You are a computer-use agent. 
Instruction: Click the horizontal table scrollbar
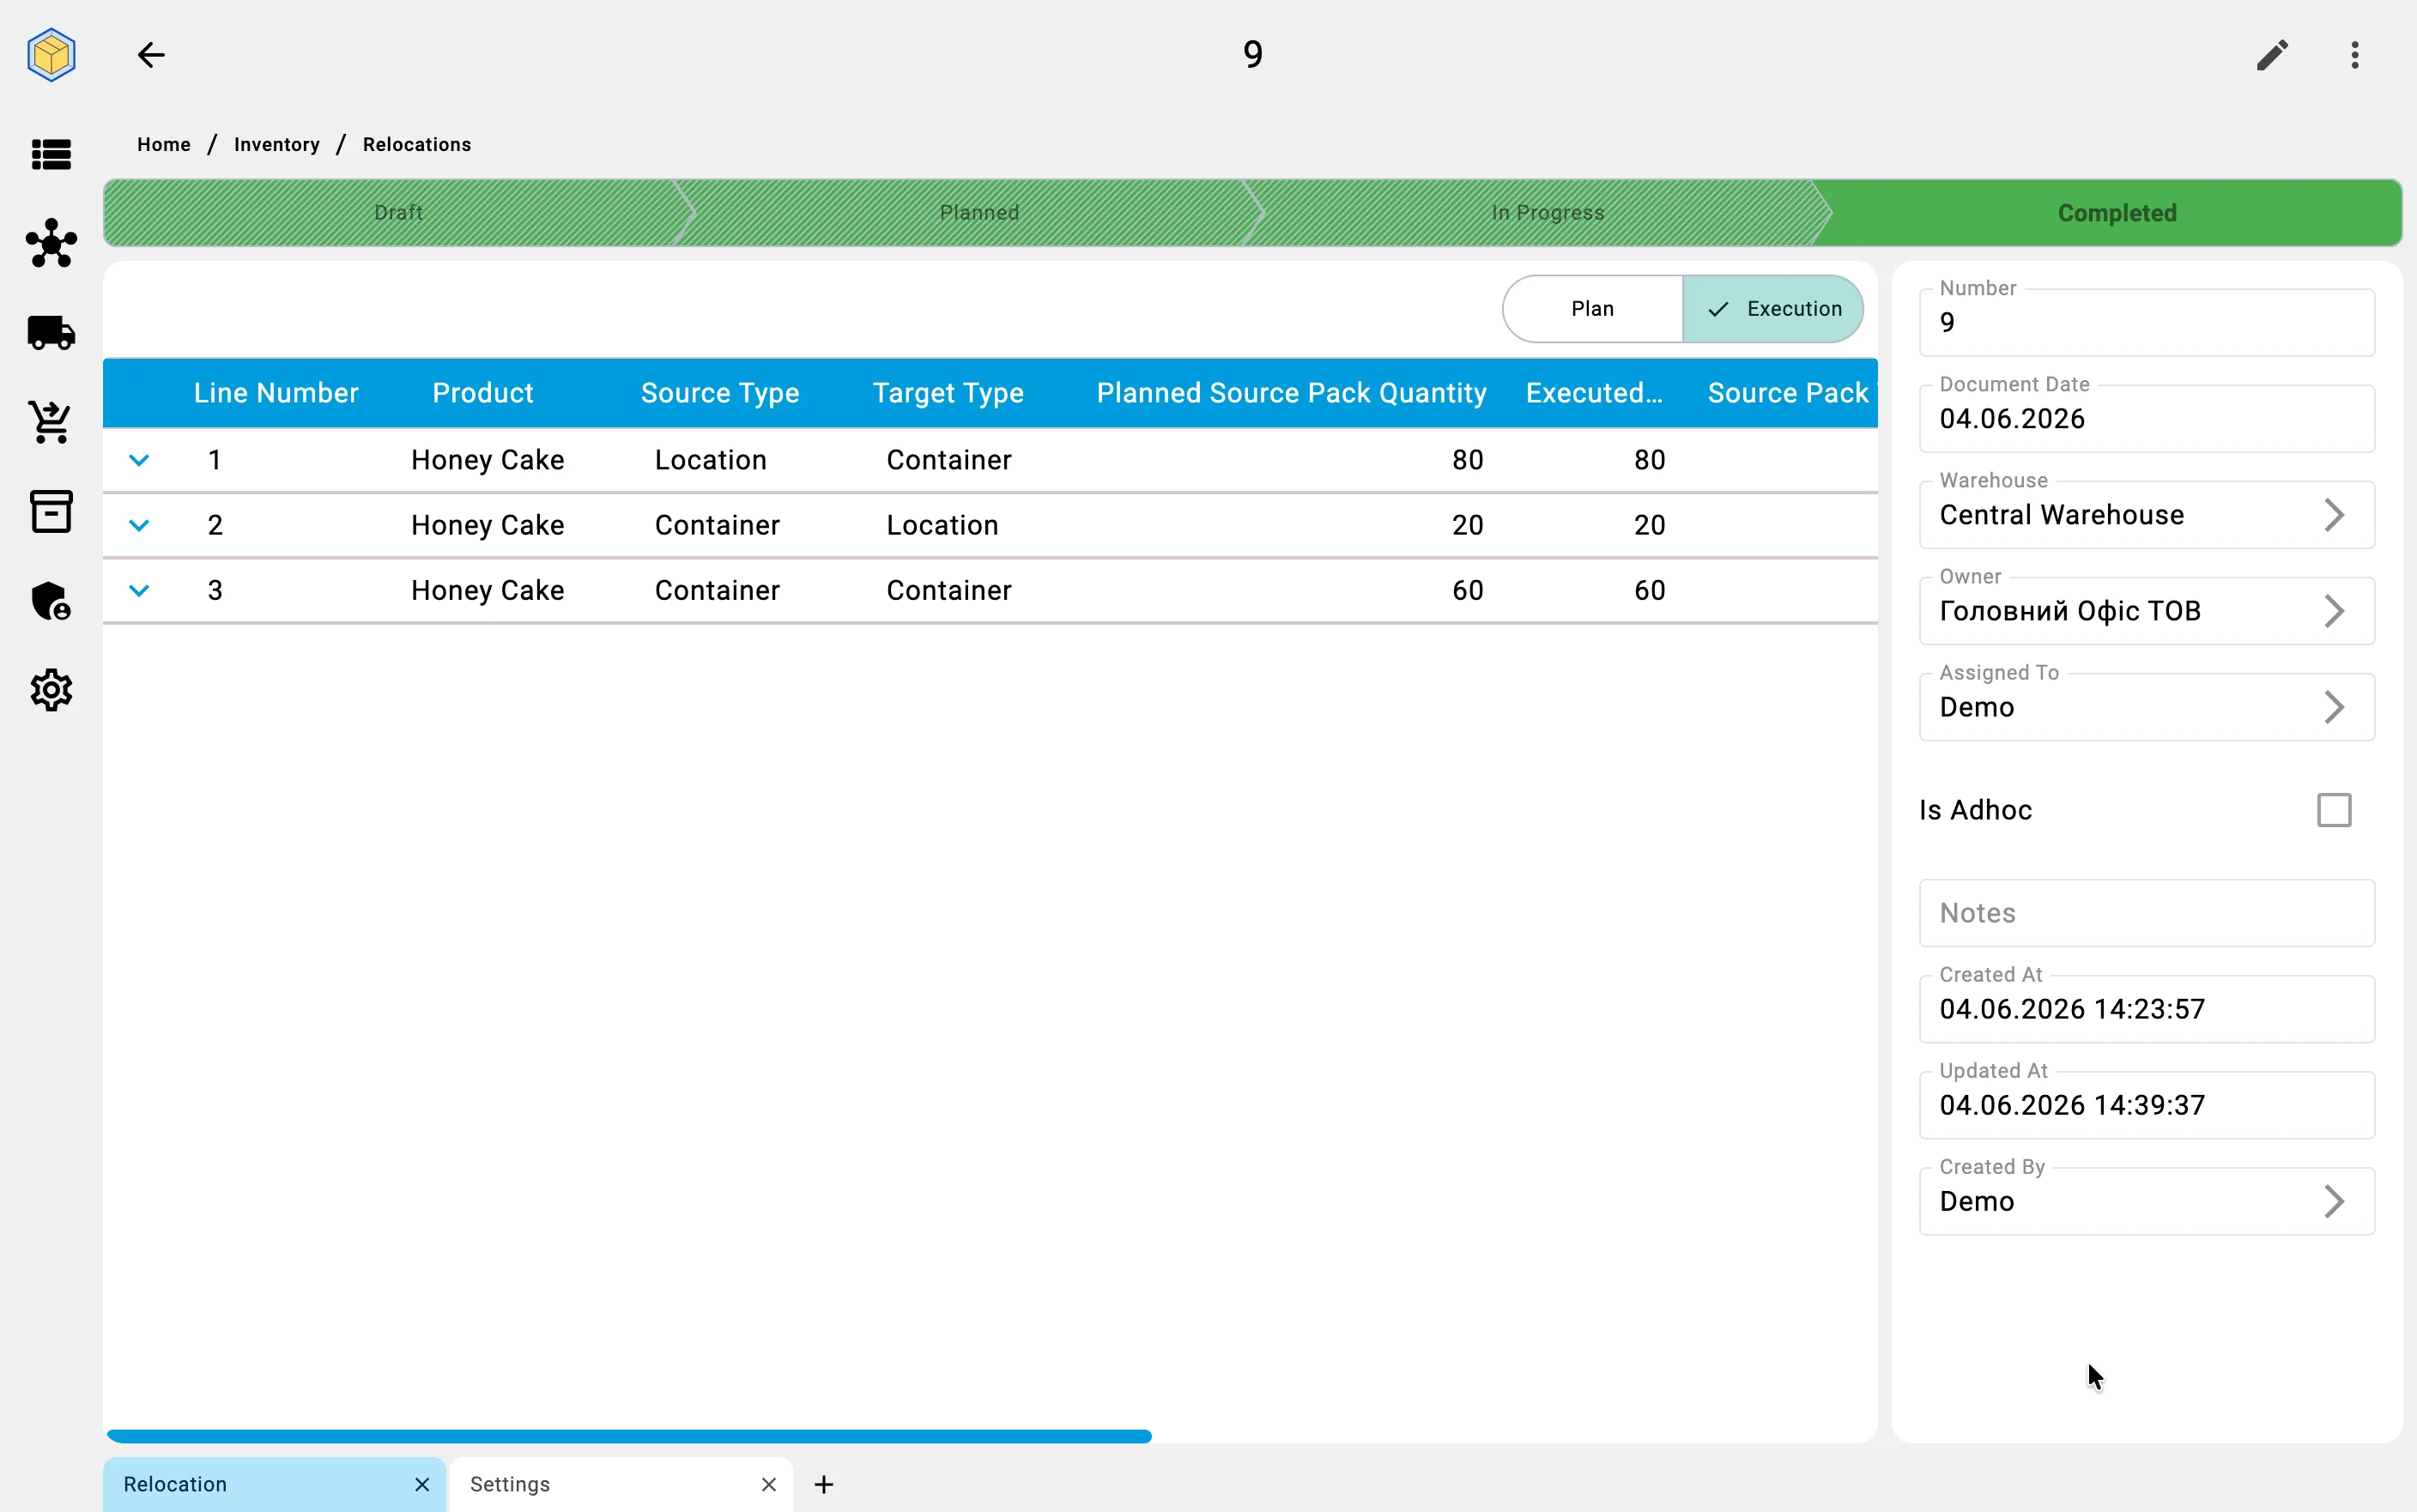point(629,1436)
